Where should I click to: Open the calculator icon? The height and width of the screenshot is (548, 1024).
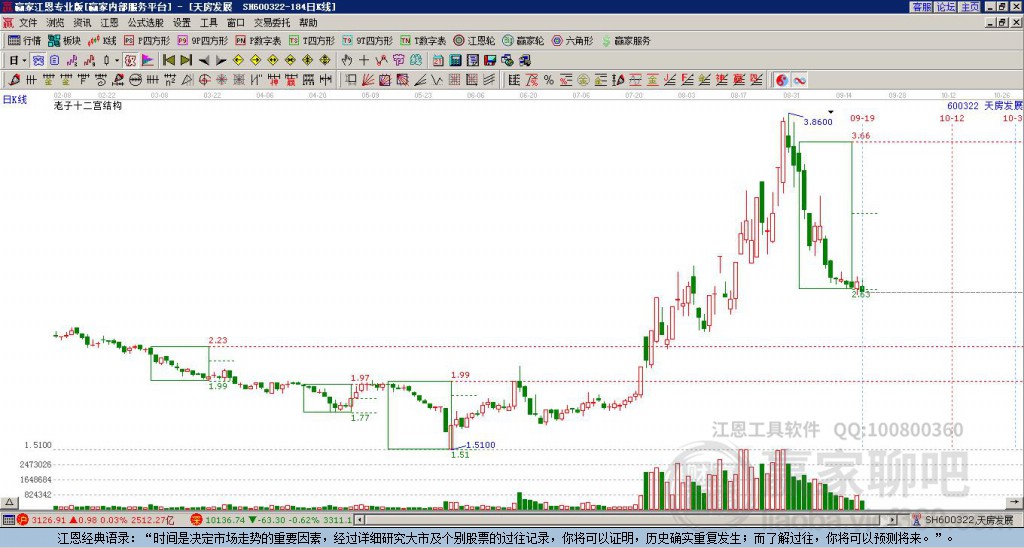(x=455, y=60)
